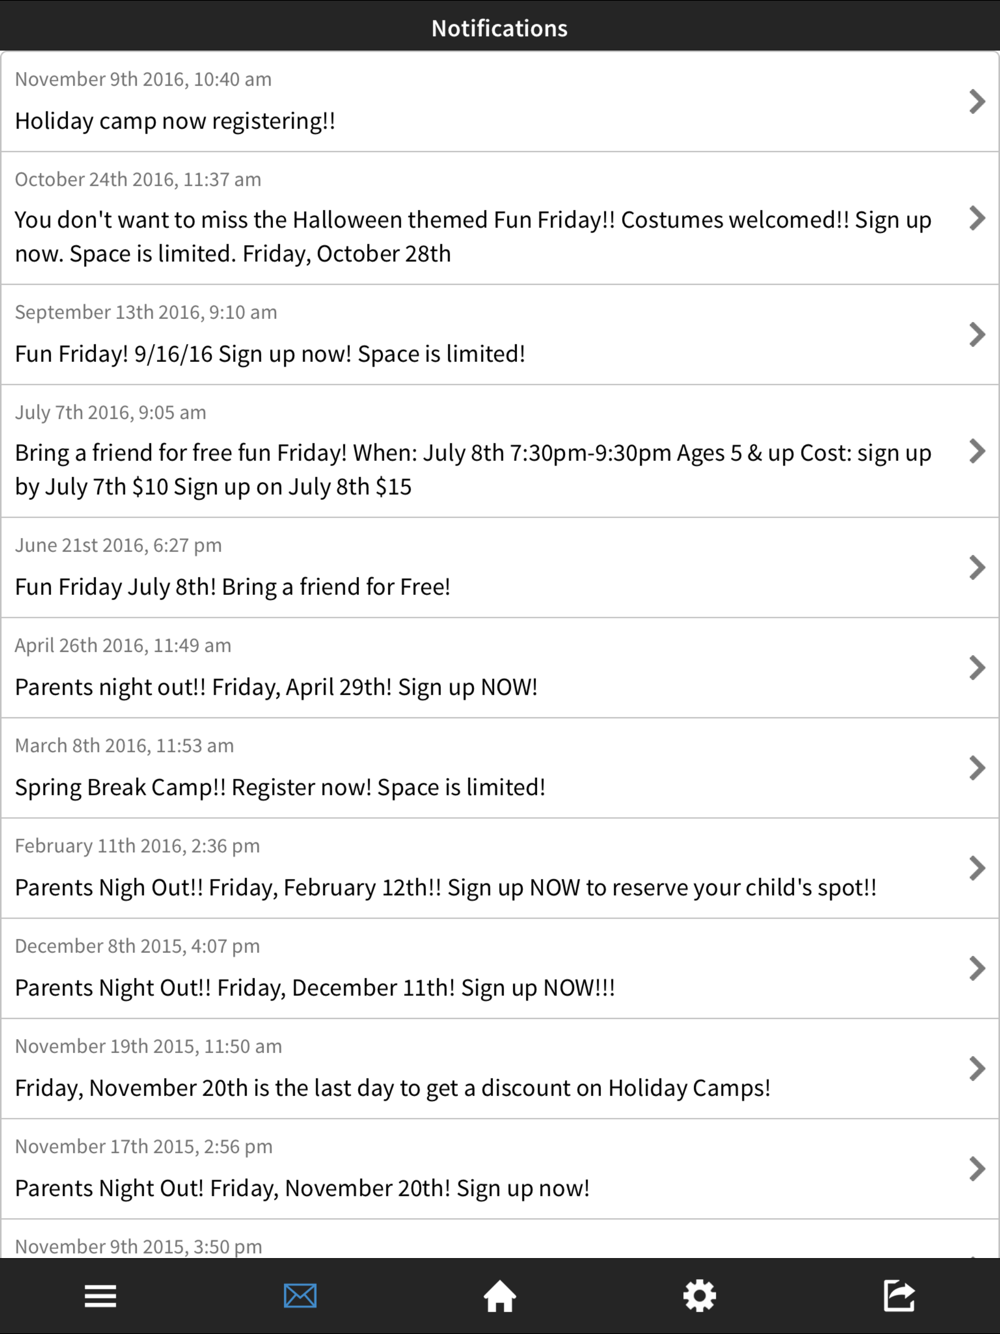Tap the envelope notifications icon
Viewport: 1000px width, 1334px height.
[300, 1296]
